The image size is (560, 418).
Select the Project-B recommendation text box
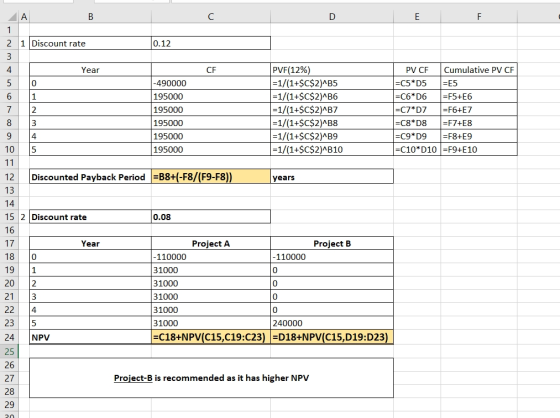[x=211, y=378]
